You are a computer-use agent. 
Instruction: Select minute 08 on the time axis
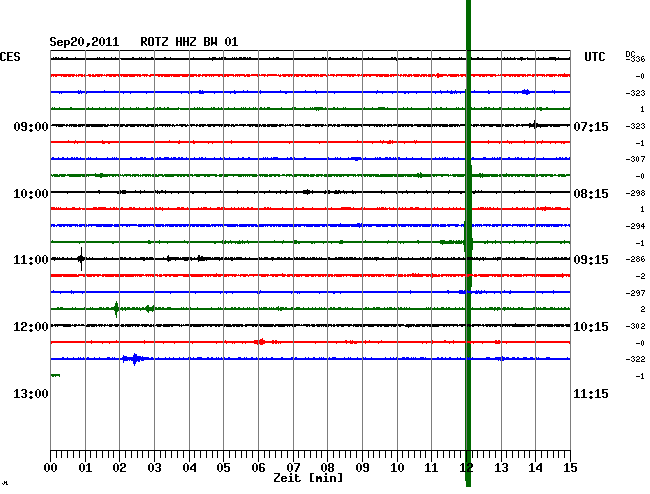[x=327, y=468]
